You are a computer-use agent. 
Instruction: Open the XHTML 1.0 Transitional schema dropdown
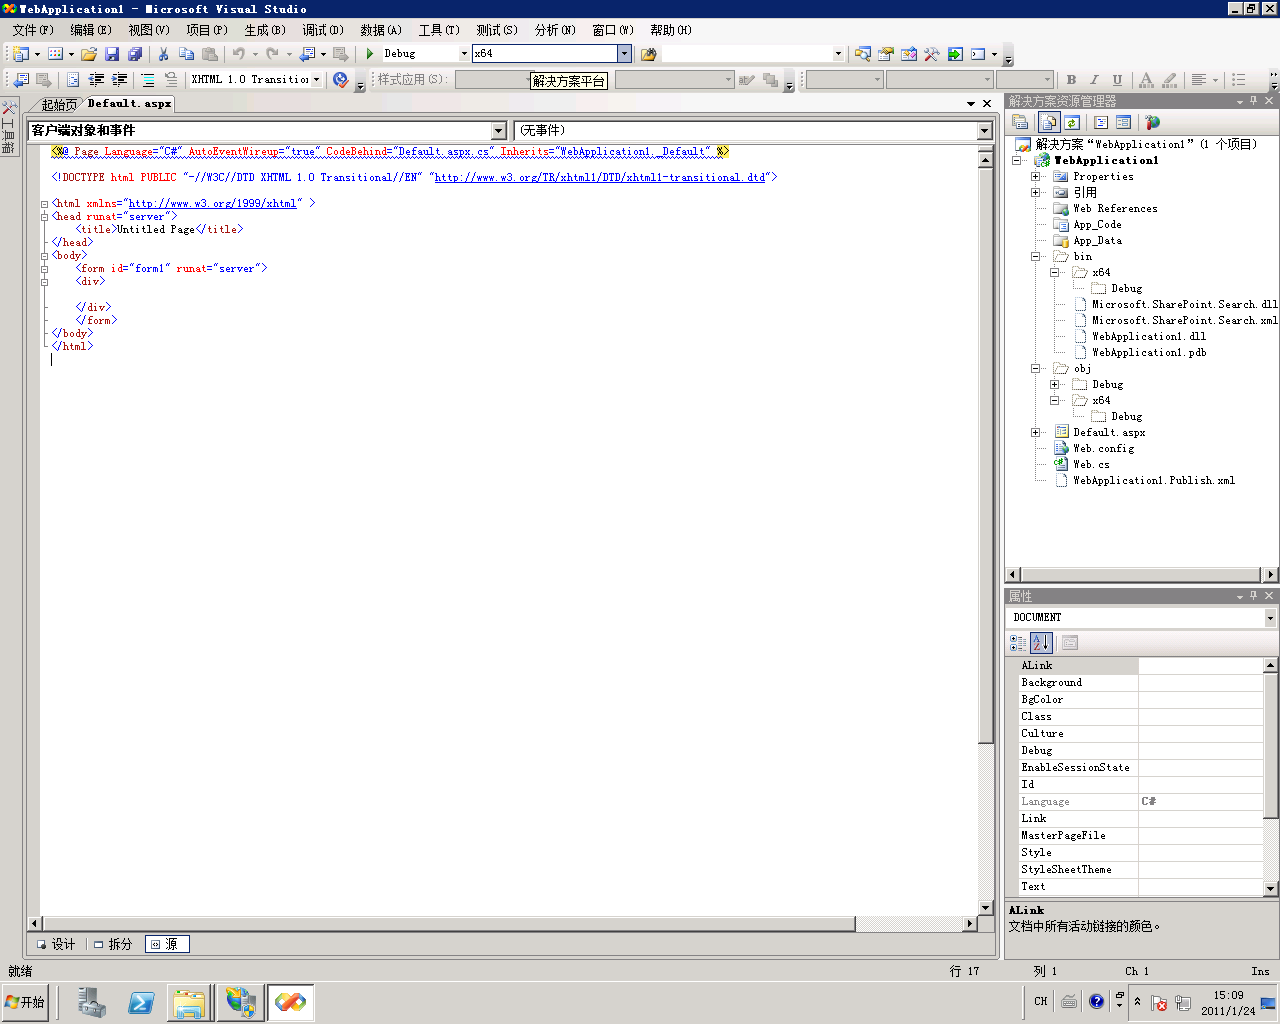click(317, 80)
